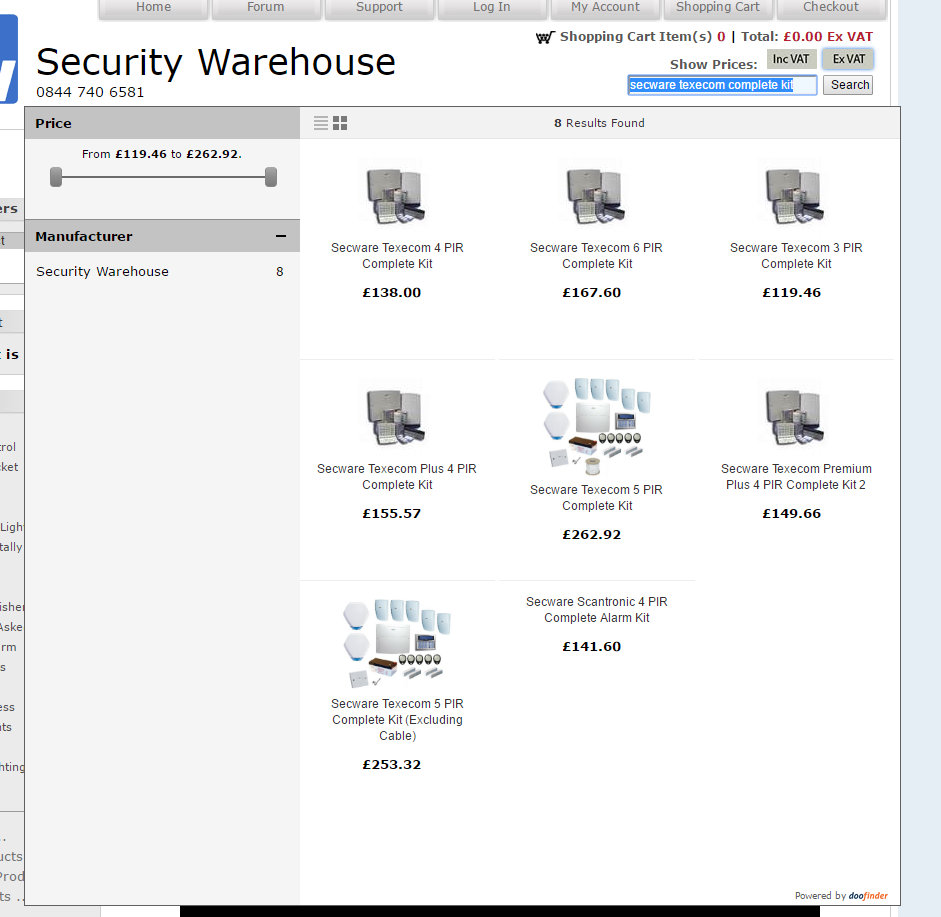Switch results to list view
Image resolution: width=941 pixels, height=917 pixels.
point(321,123)
